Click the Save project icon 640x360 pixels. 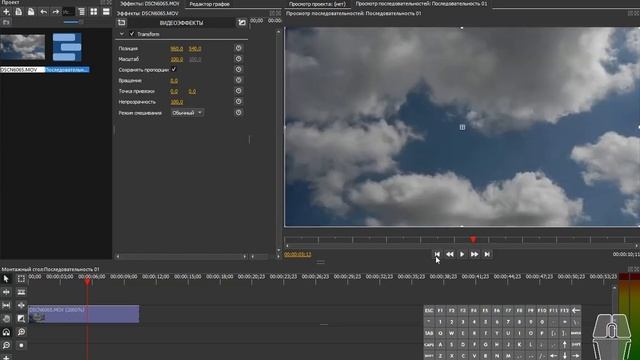click(x=31, y=12)
